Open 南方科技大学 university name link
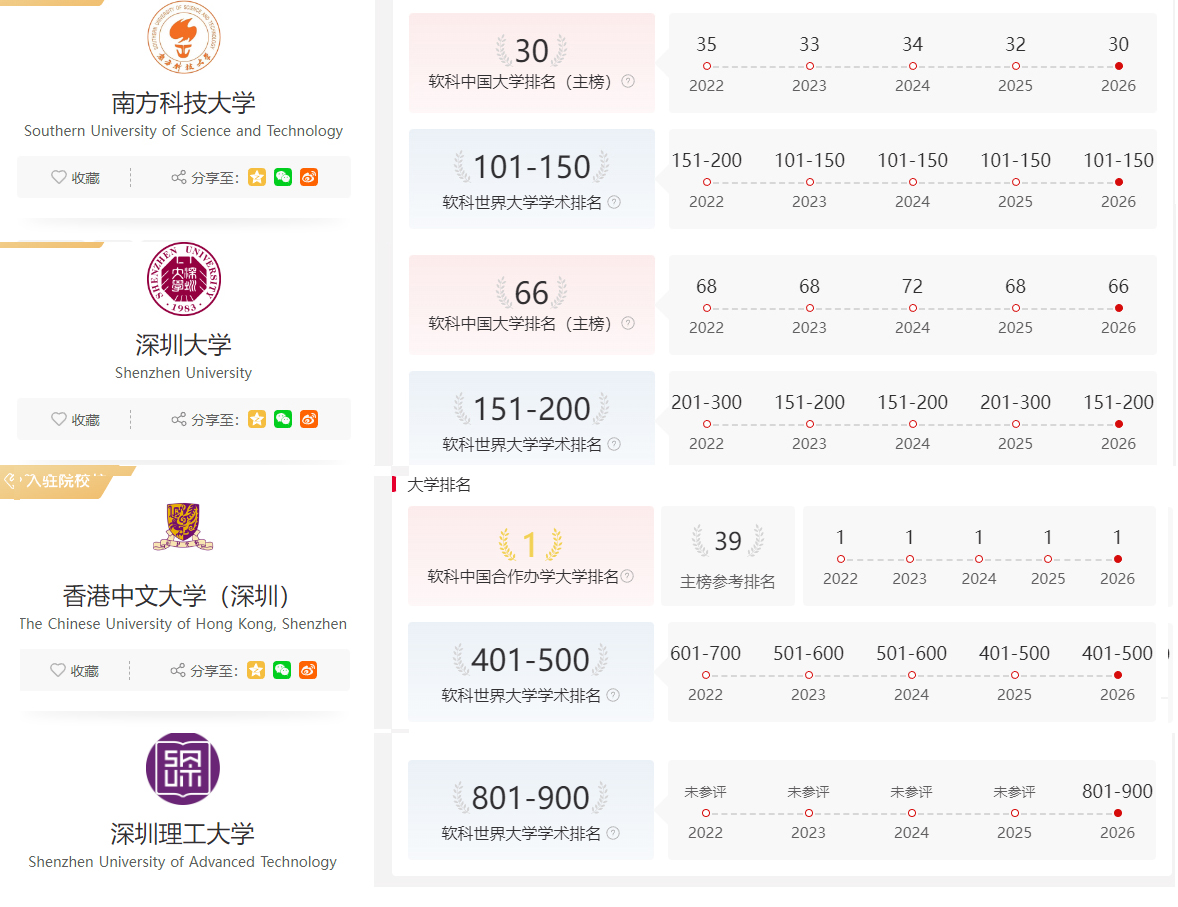Viewport: 1178px width, 907px height. [183, 103]
